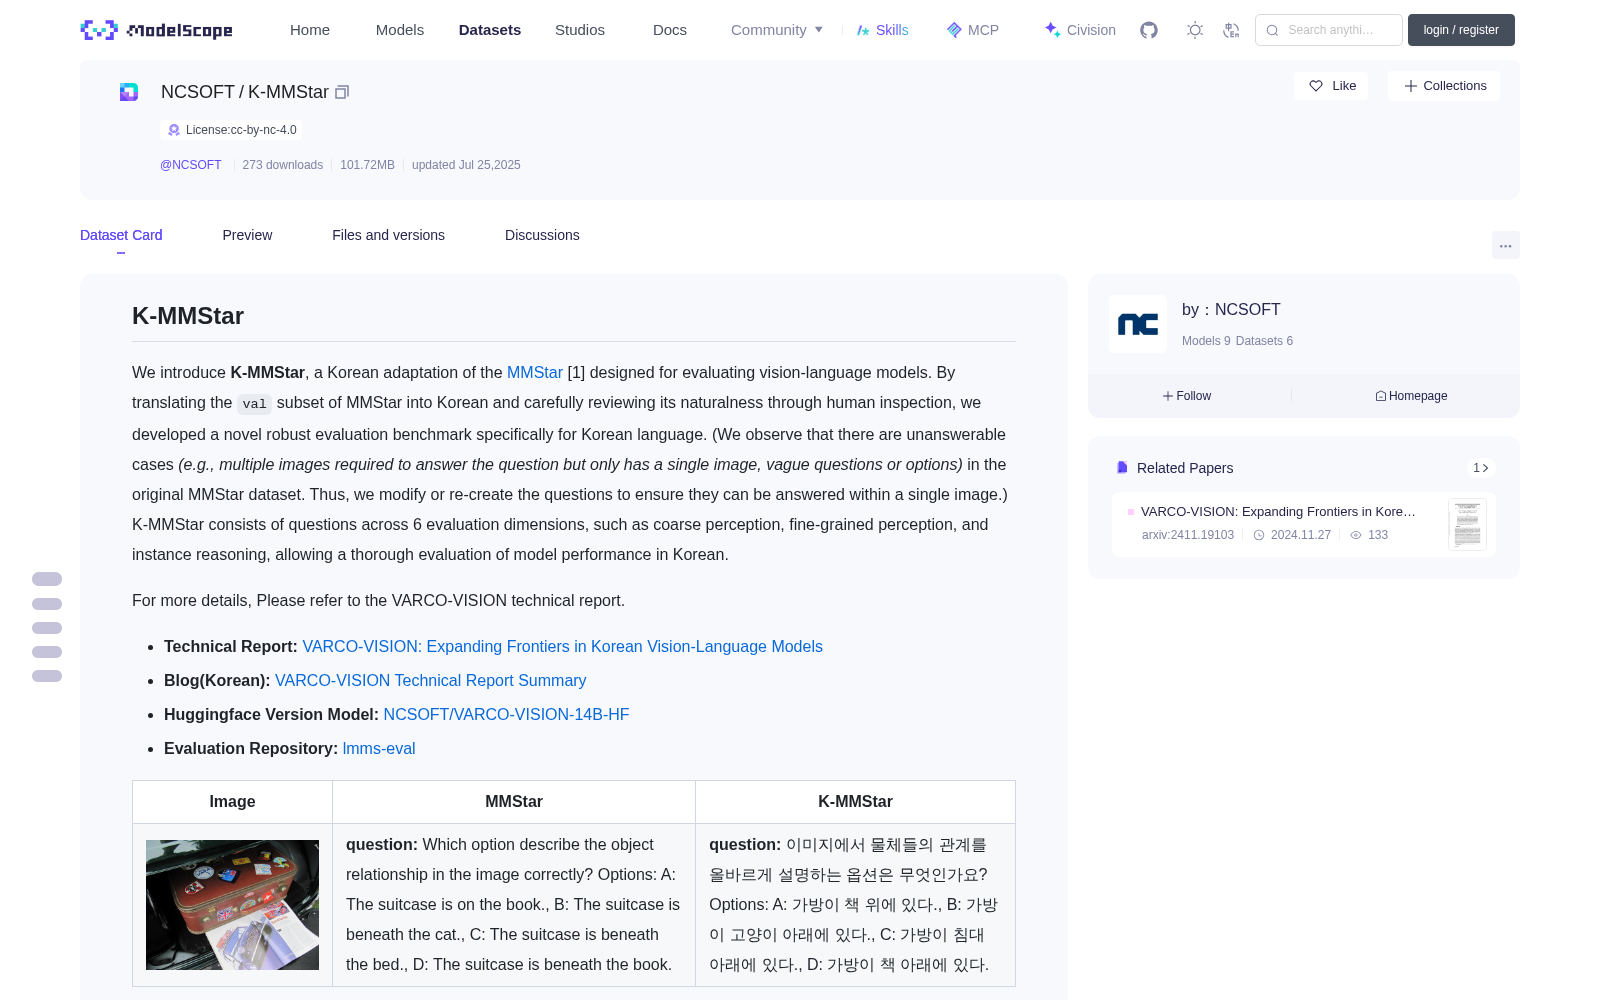Click Models 9 count under NCSOFT
Image resolution: width=1600 pixels, height=1000 pixels.
pos(1206,341)
